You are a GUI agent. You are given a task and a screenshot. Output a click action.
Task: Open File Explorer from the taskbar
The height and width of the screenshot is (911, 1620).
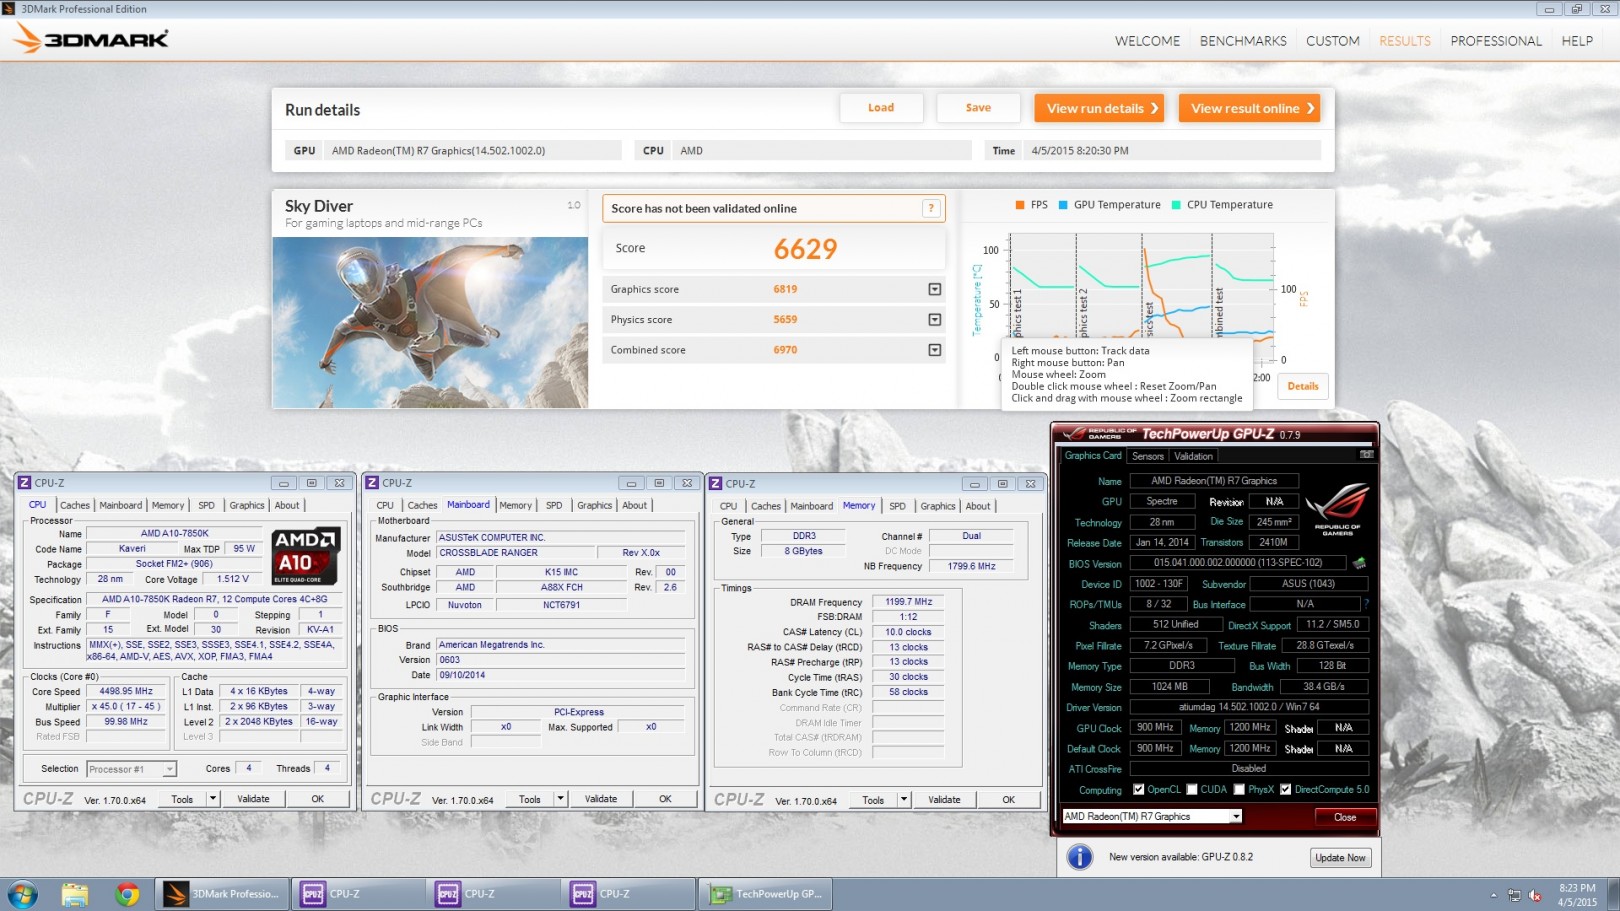(x=75, y=894)
